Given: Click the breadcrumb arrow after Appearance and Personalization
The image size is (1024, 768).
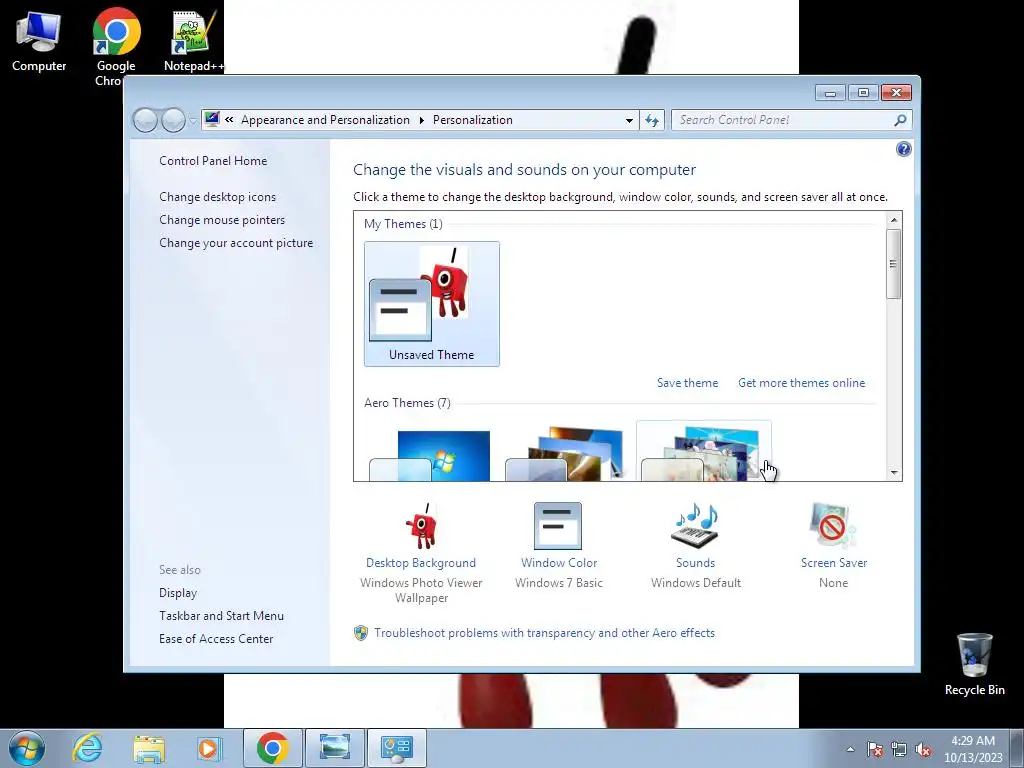Looking at the screenshot, I should [x=421, y=120].
